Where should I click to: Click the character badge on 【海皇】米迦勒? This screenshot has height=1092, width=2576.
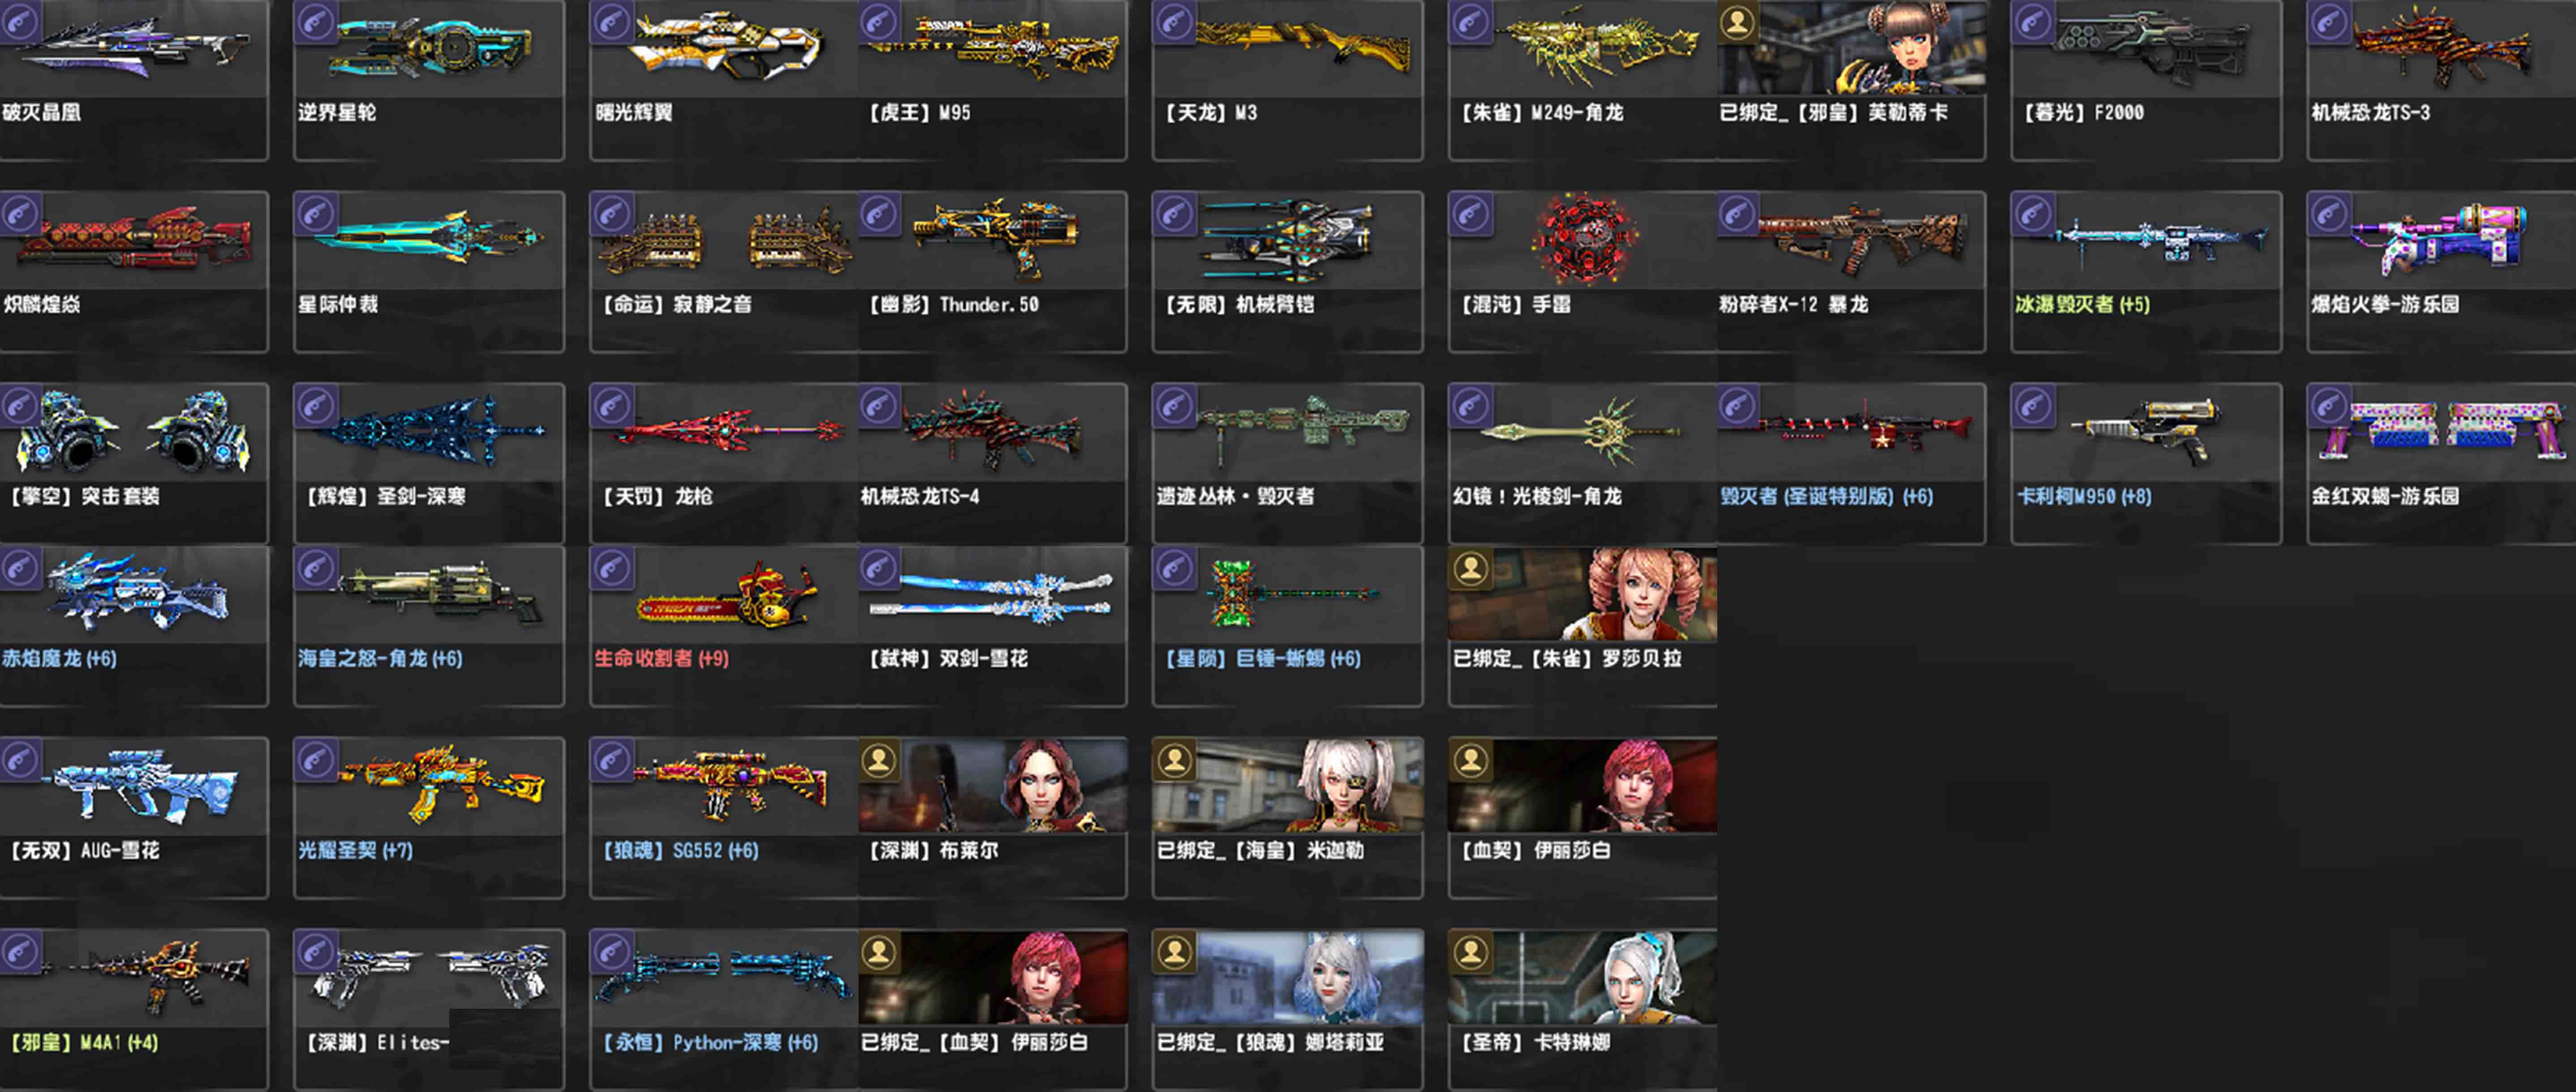pyautogui.click(x=1174, y=760)
